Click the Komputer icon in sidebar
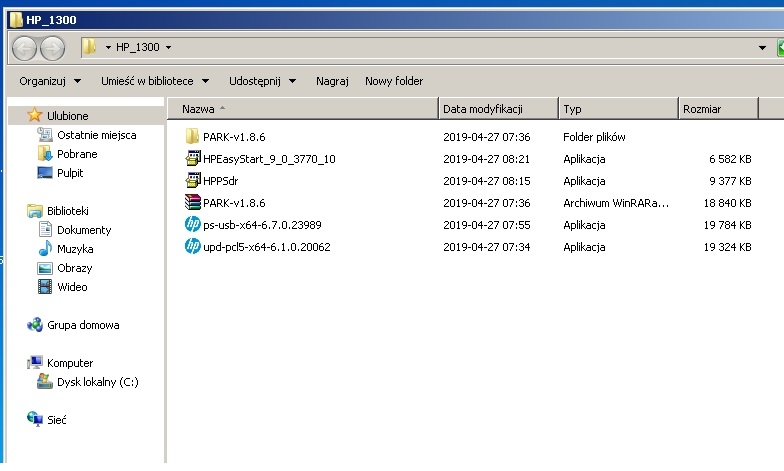This screenshot has width=784, height=471. [x=34, y=362]
